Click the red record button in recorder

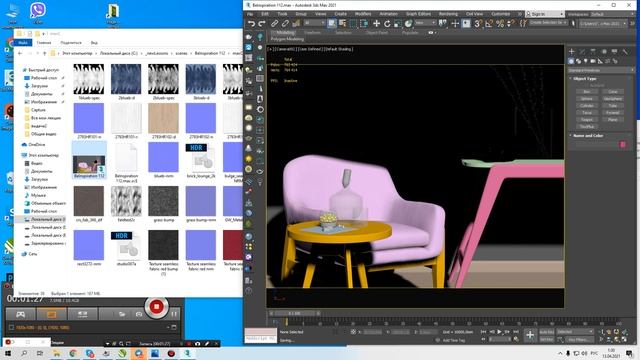point(156,307)
